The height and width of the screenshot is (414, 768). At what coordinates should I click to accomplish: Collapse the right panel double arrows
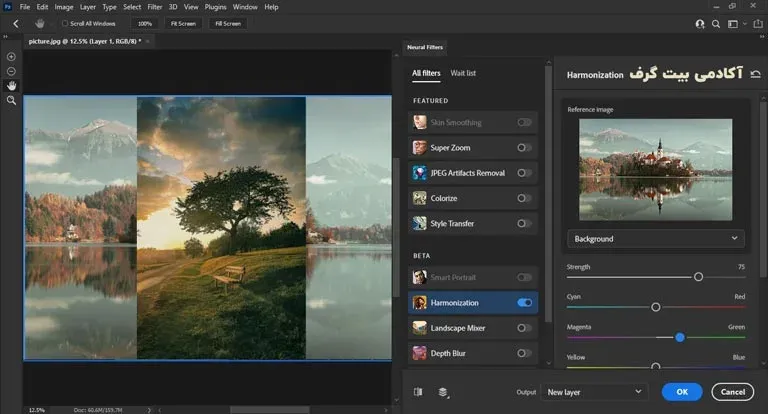762,36
